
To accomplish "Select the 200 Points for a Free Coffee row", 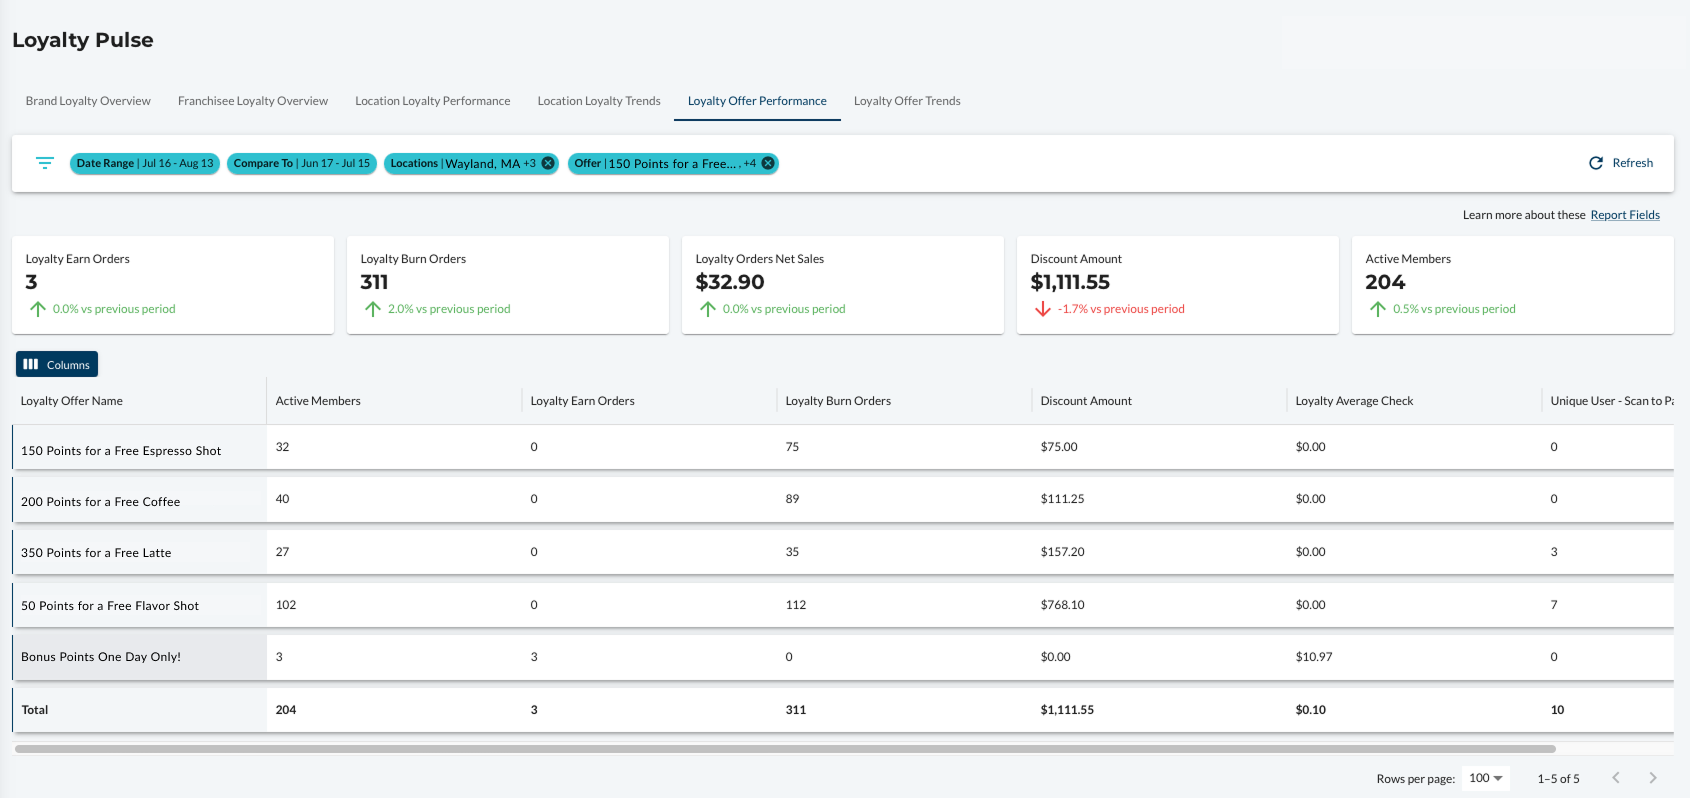I will pos(843,499).
